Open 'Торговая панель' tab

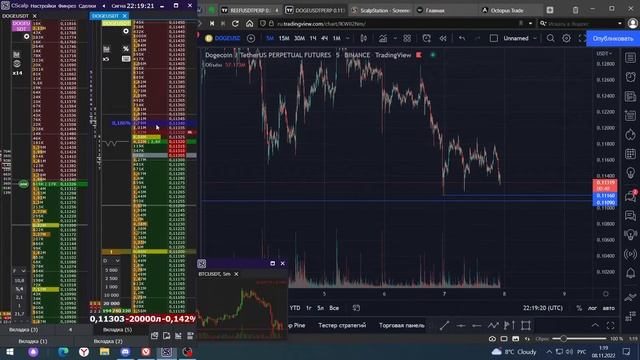tap(402, 325)
